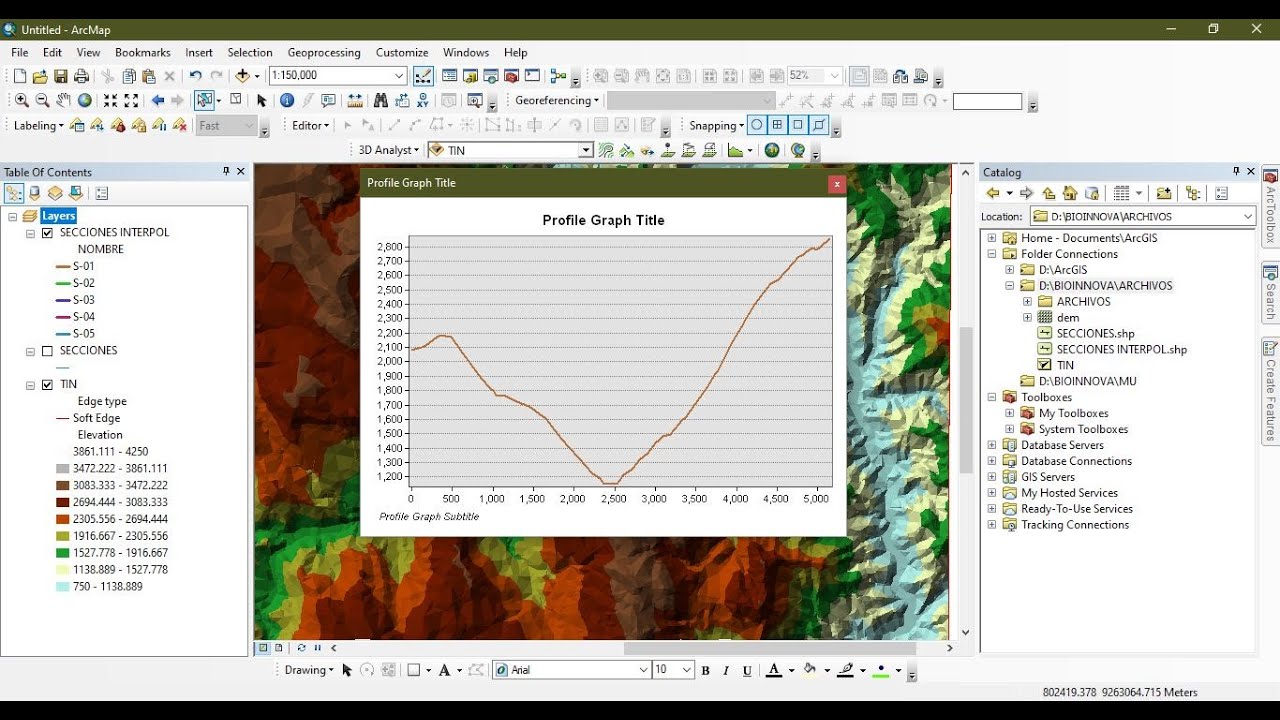1280x720 pixels.
Task: Open the Labeling dropdown menu
Action: tap(38, 126)
